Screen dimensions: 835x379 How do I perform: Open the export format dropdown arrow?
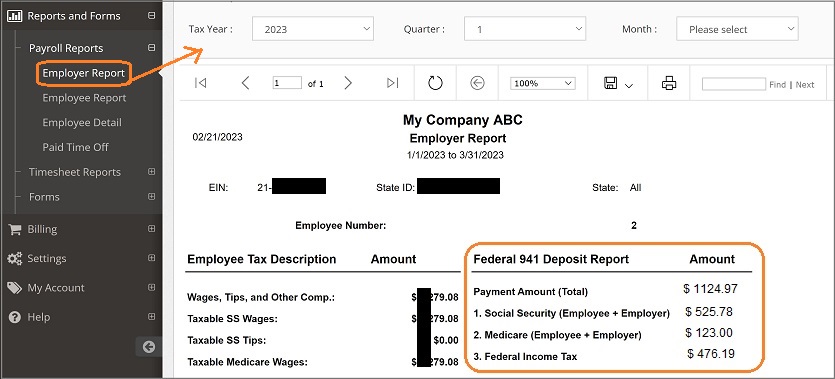point(628,86)
